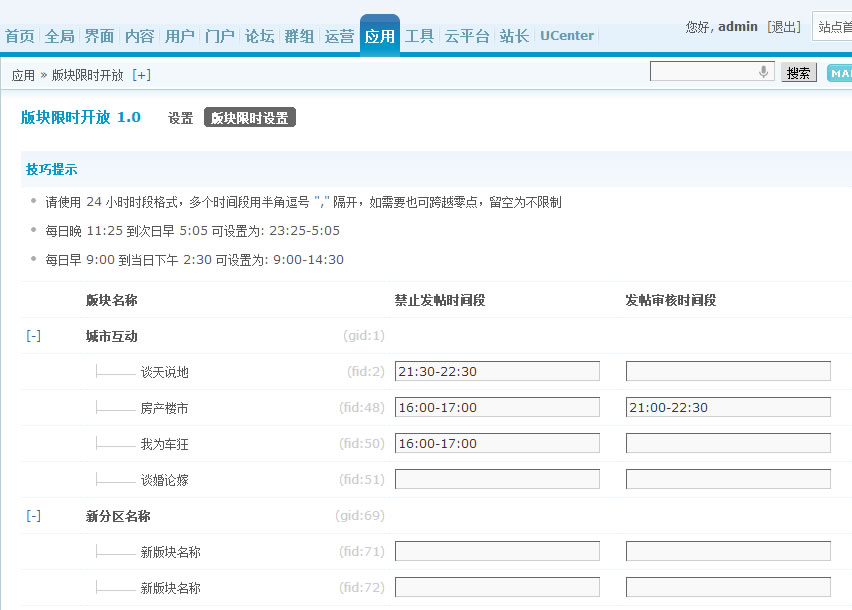
Task: Open the 工具 navigation menu
Action: (x=420, y=36)
